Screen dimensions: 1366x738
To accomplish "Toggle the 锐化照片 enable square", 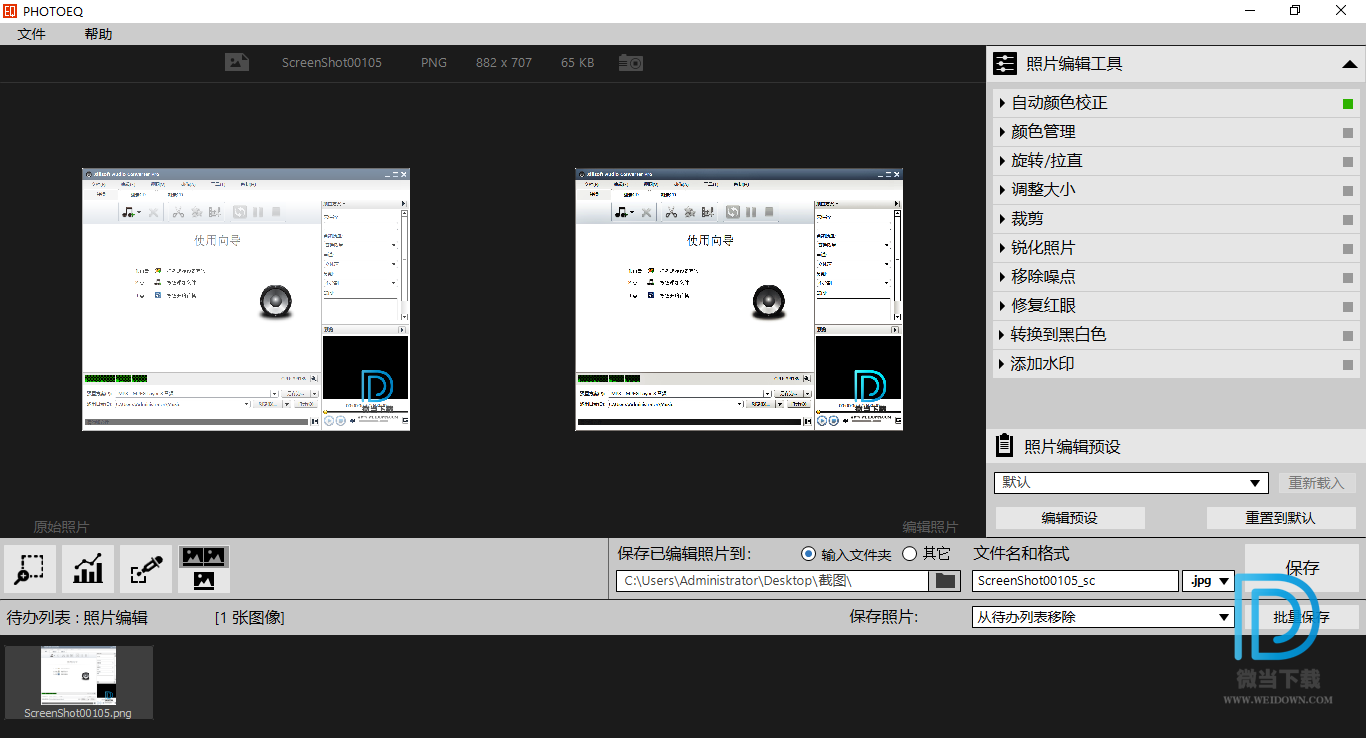I will pos(1348,249).
